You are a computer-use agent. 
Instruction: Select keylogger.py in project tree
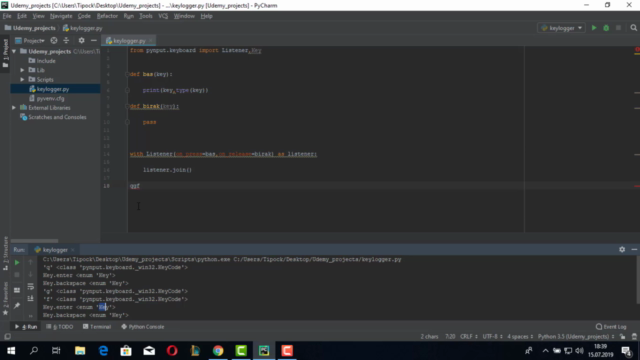point(53,89)
